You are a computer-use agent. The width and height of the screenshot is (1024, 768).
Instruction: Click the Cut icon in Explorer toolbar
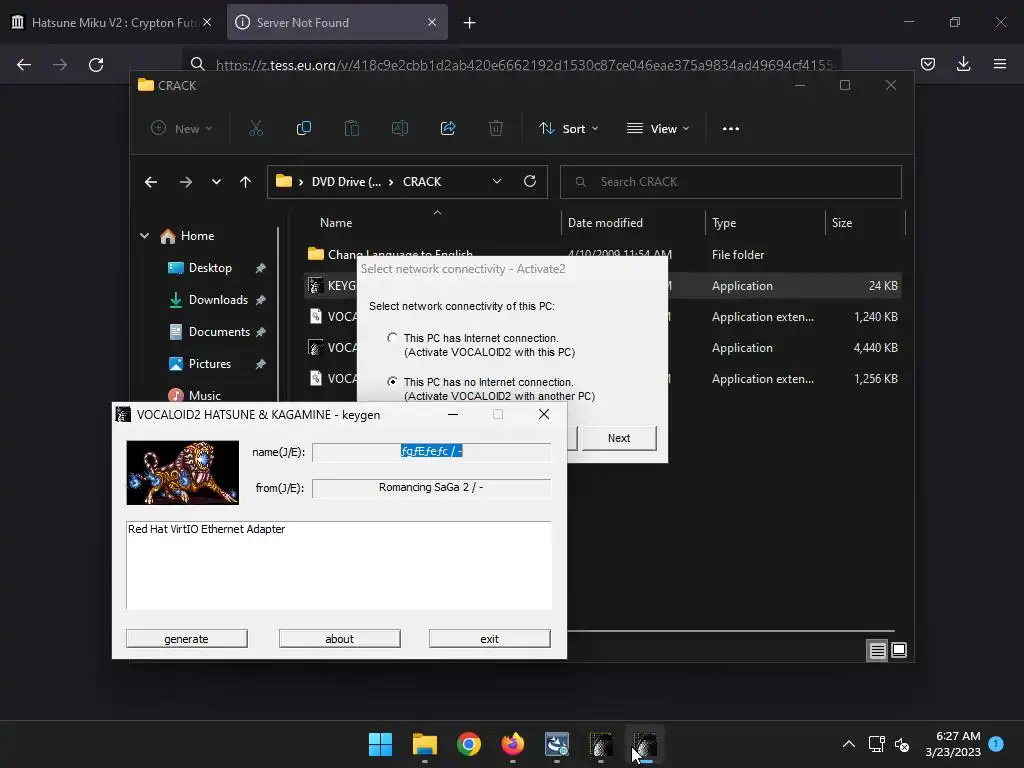256,129
